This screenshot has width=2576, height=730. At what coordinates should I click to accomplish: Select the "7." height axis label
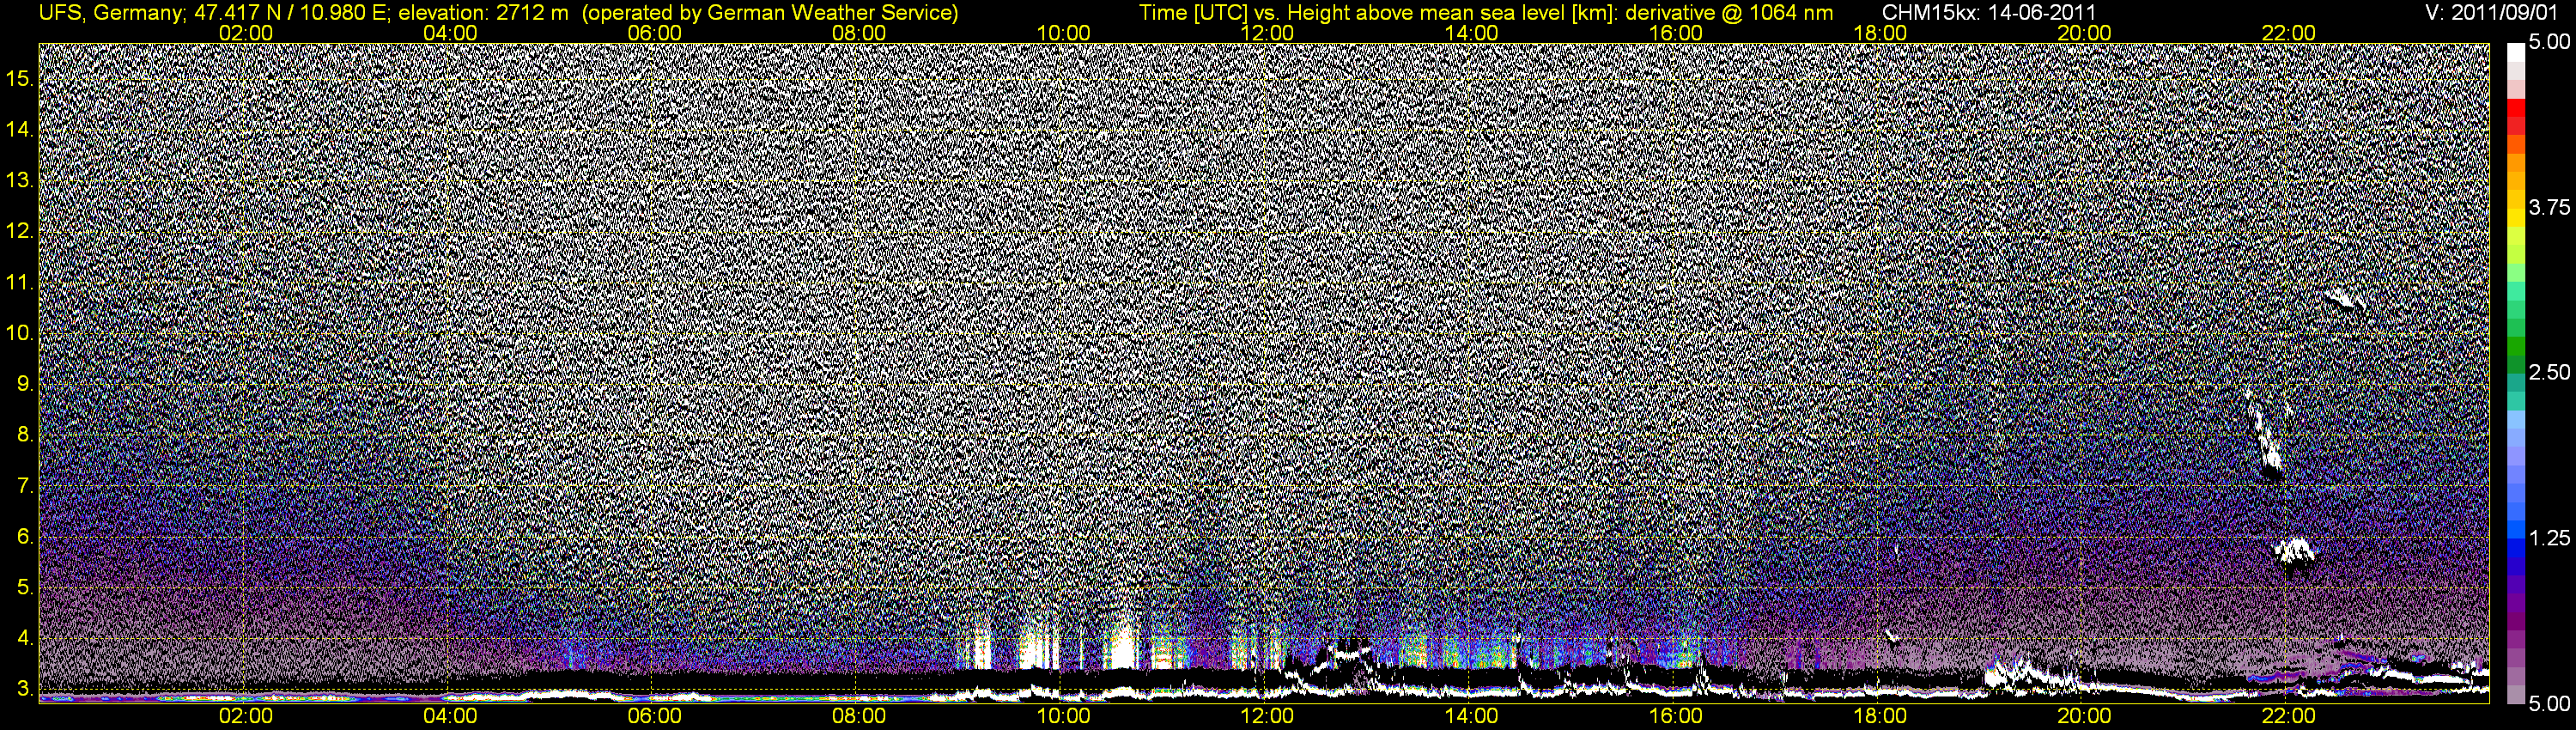click(x=25, y=486)
